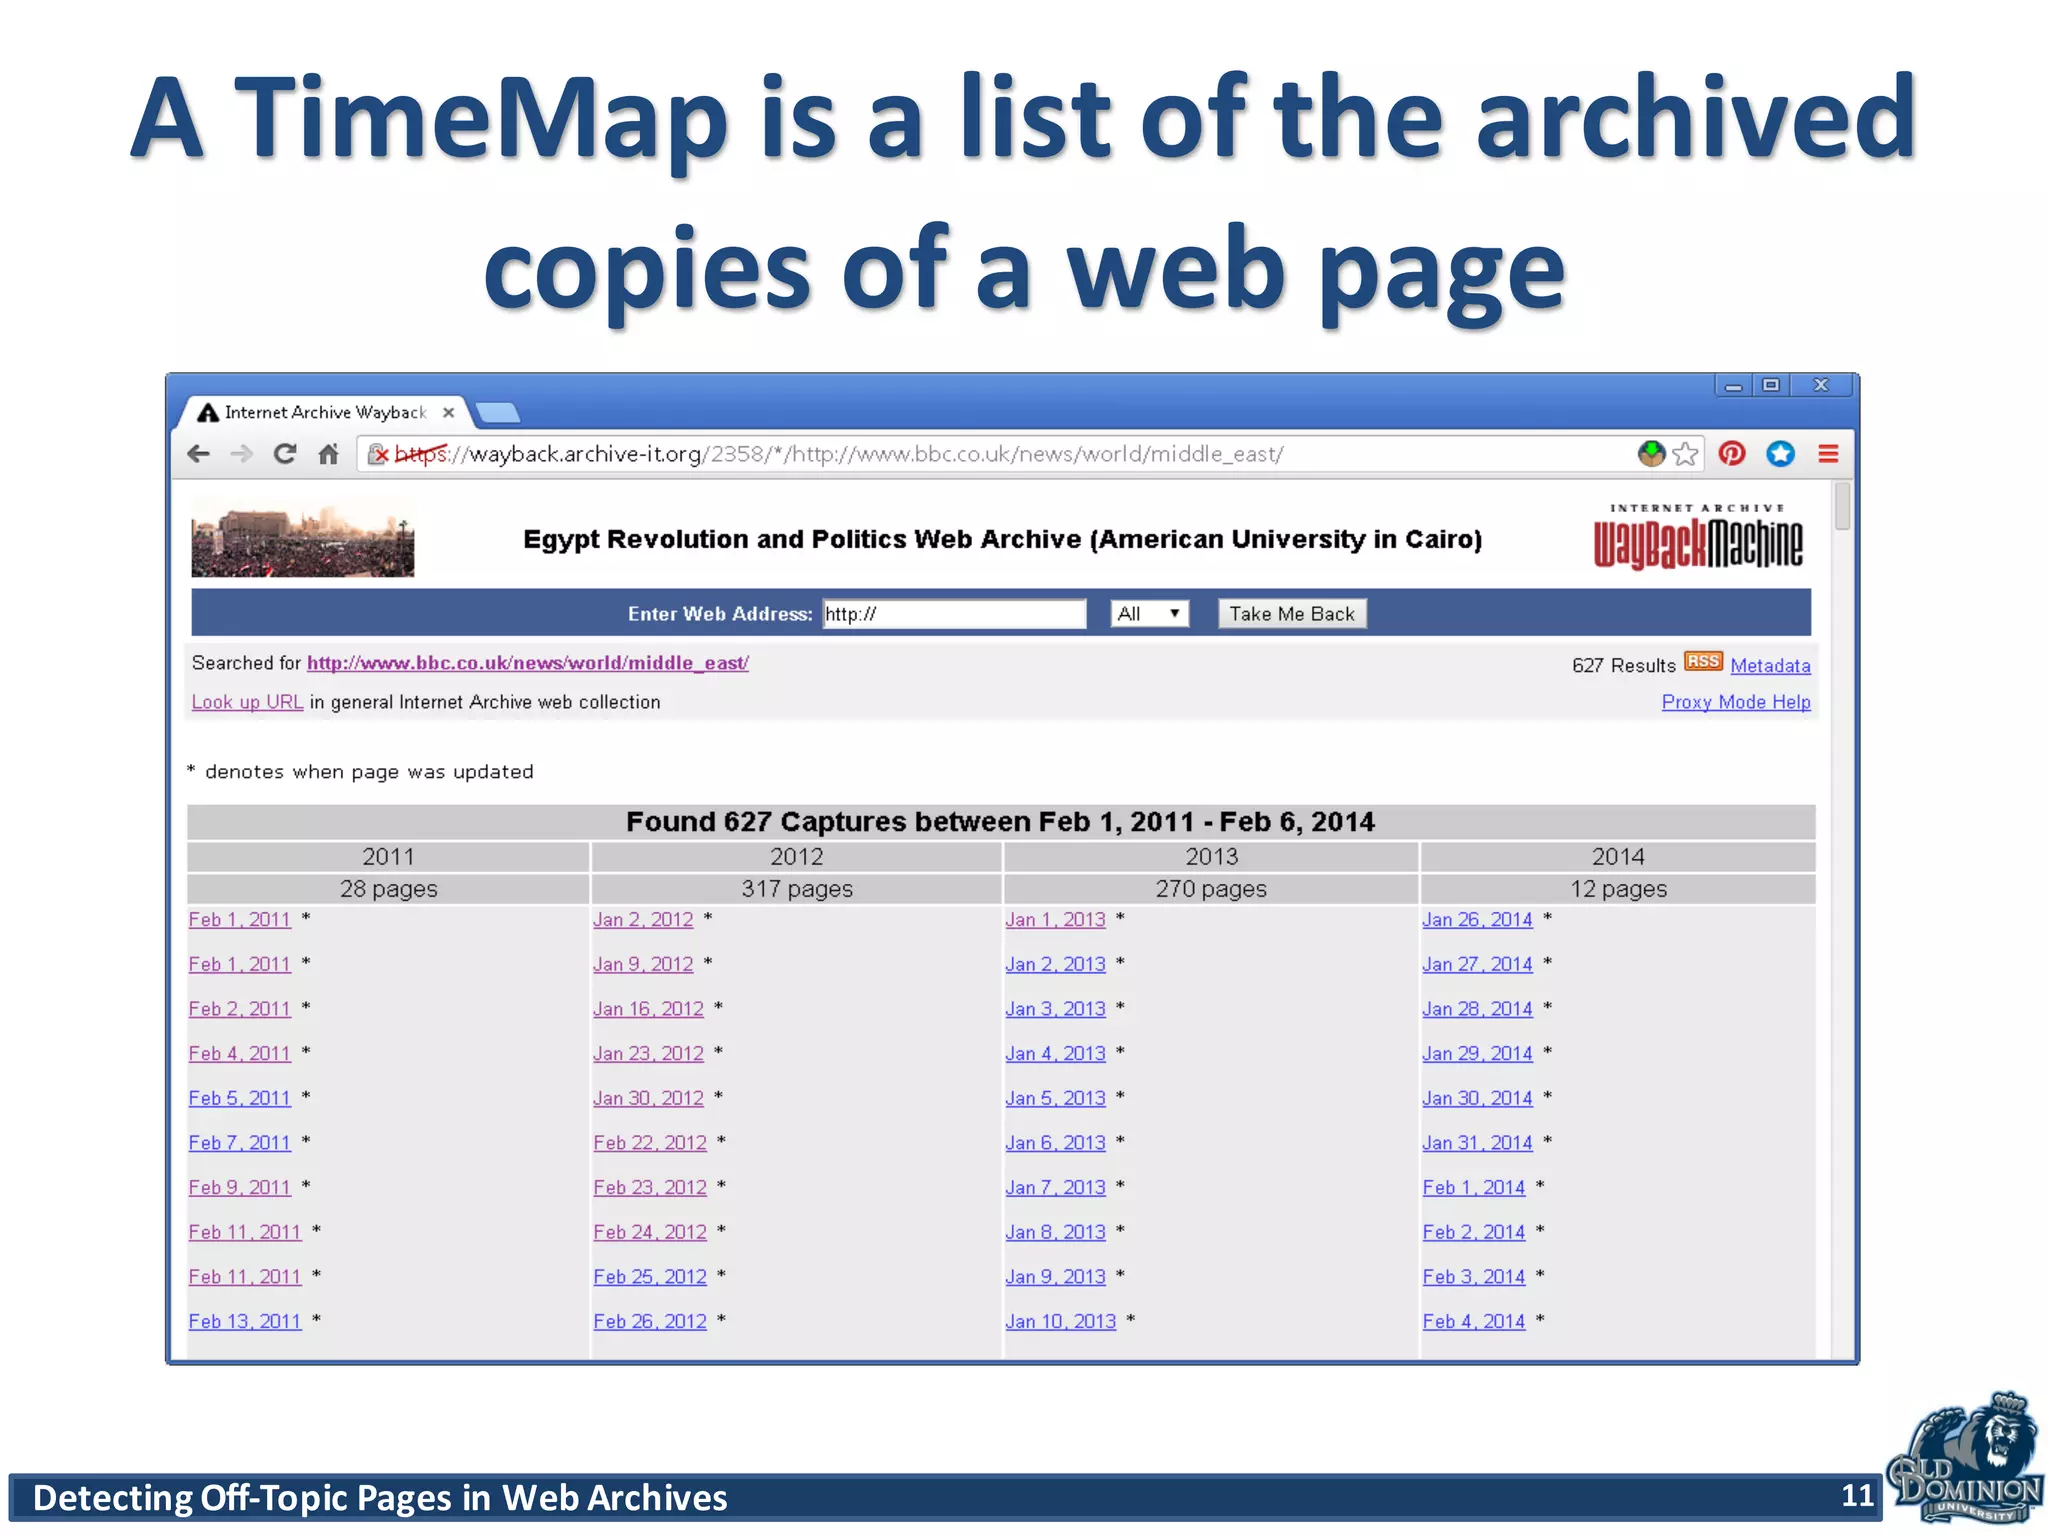Viewport: 2048px width, 1536px height.
Task: Open the Feb 13, 2011 capture
Action: (245, 1321)
